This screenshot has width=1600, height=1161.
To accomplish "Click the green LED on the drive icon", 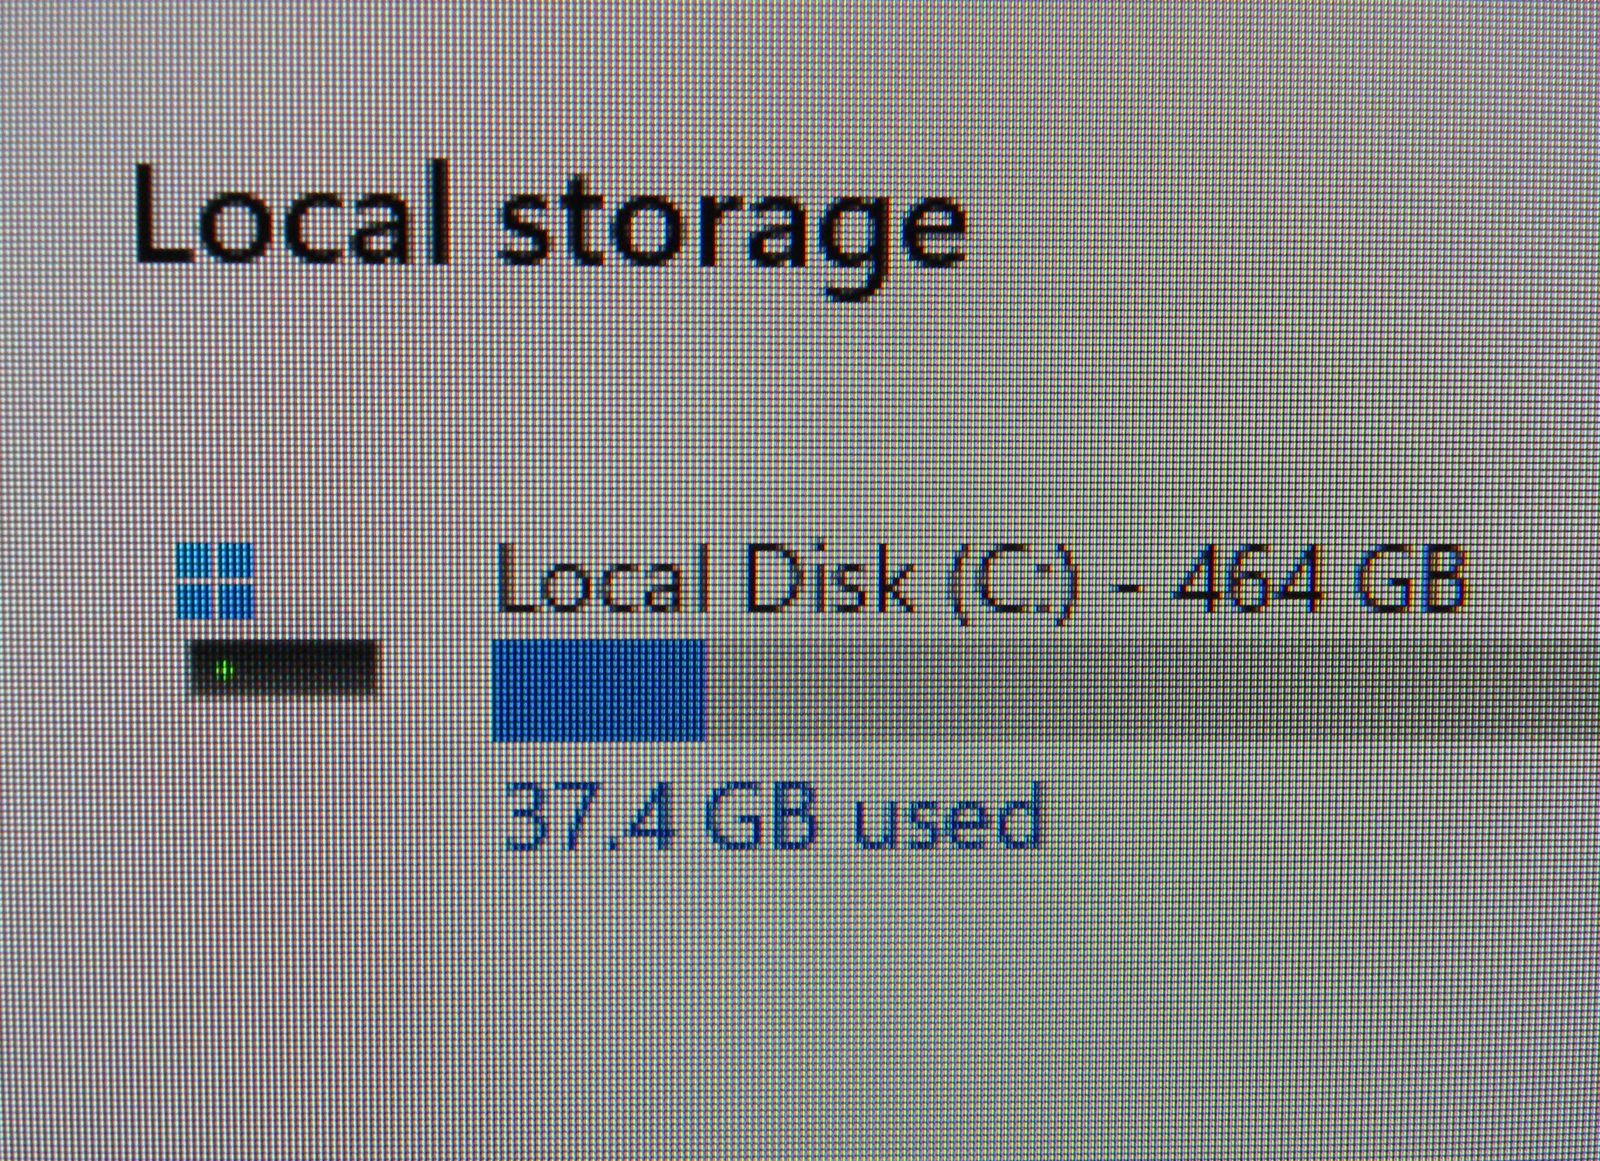I will (x=225, y=670).
